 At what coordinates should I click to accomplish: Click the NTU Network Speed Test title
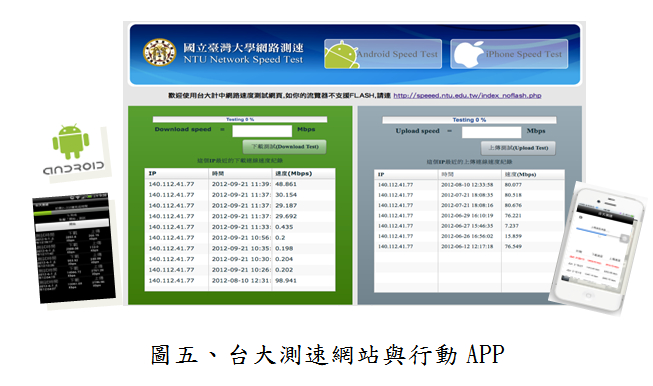tap(243, 60)
